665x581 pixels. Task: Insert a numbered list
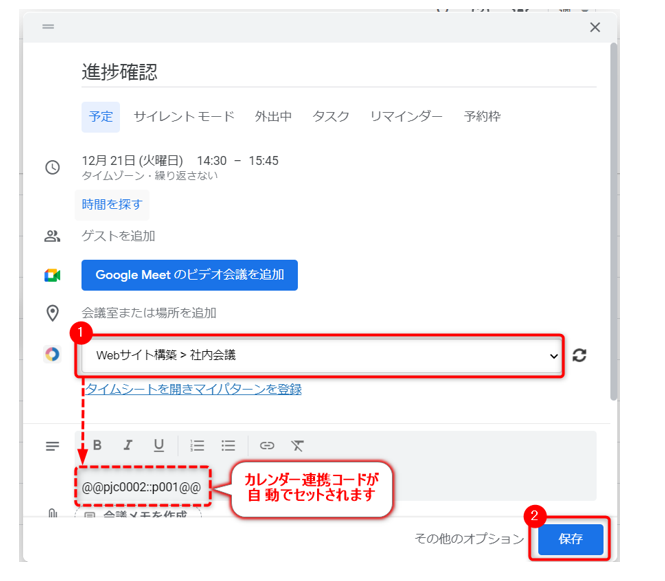tap(197, 446)
